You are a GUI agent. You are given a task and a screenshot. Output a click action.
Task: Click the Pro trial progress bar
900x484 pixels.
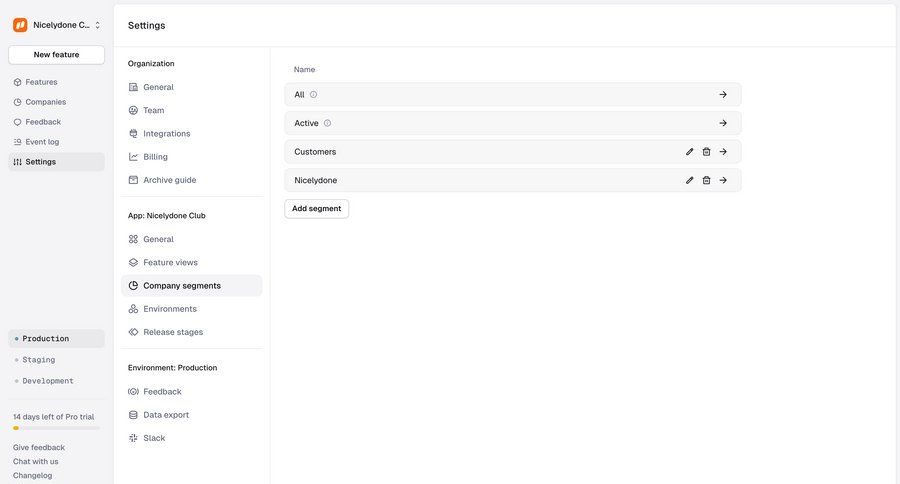[x=56, y=428]
